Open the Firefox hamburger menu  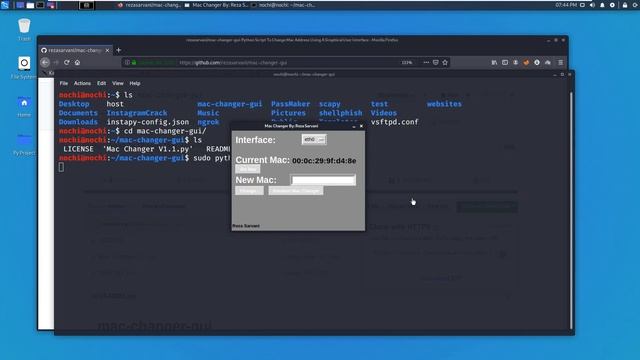coord(560,62)
